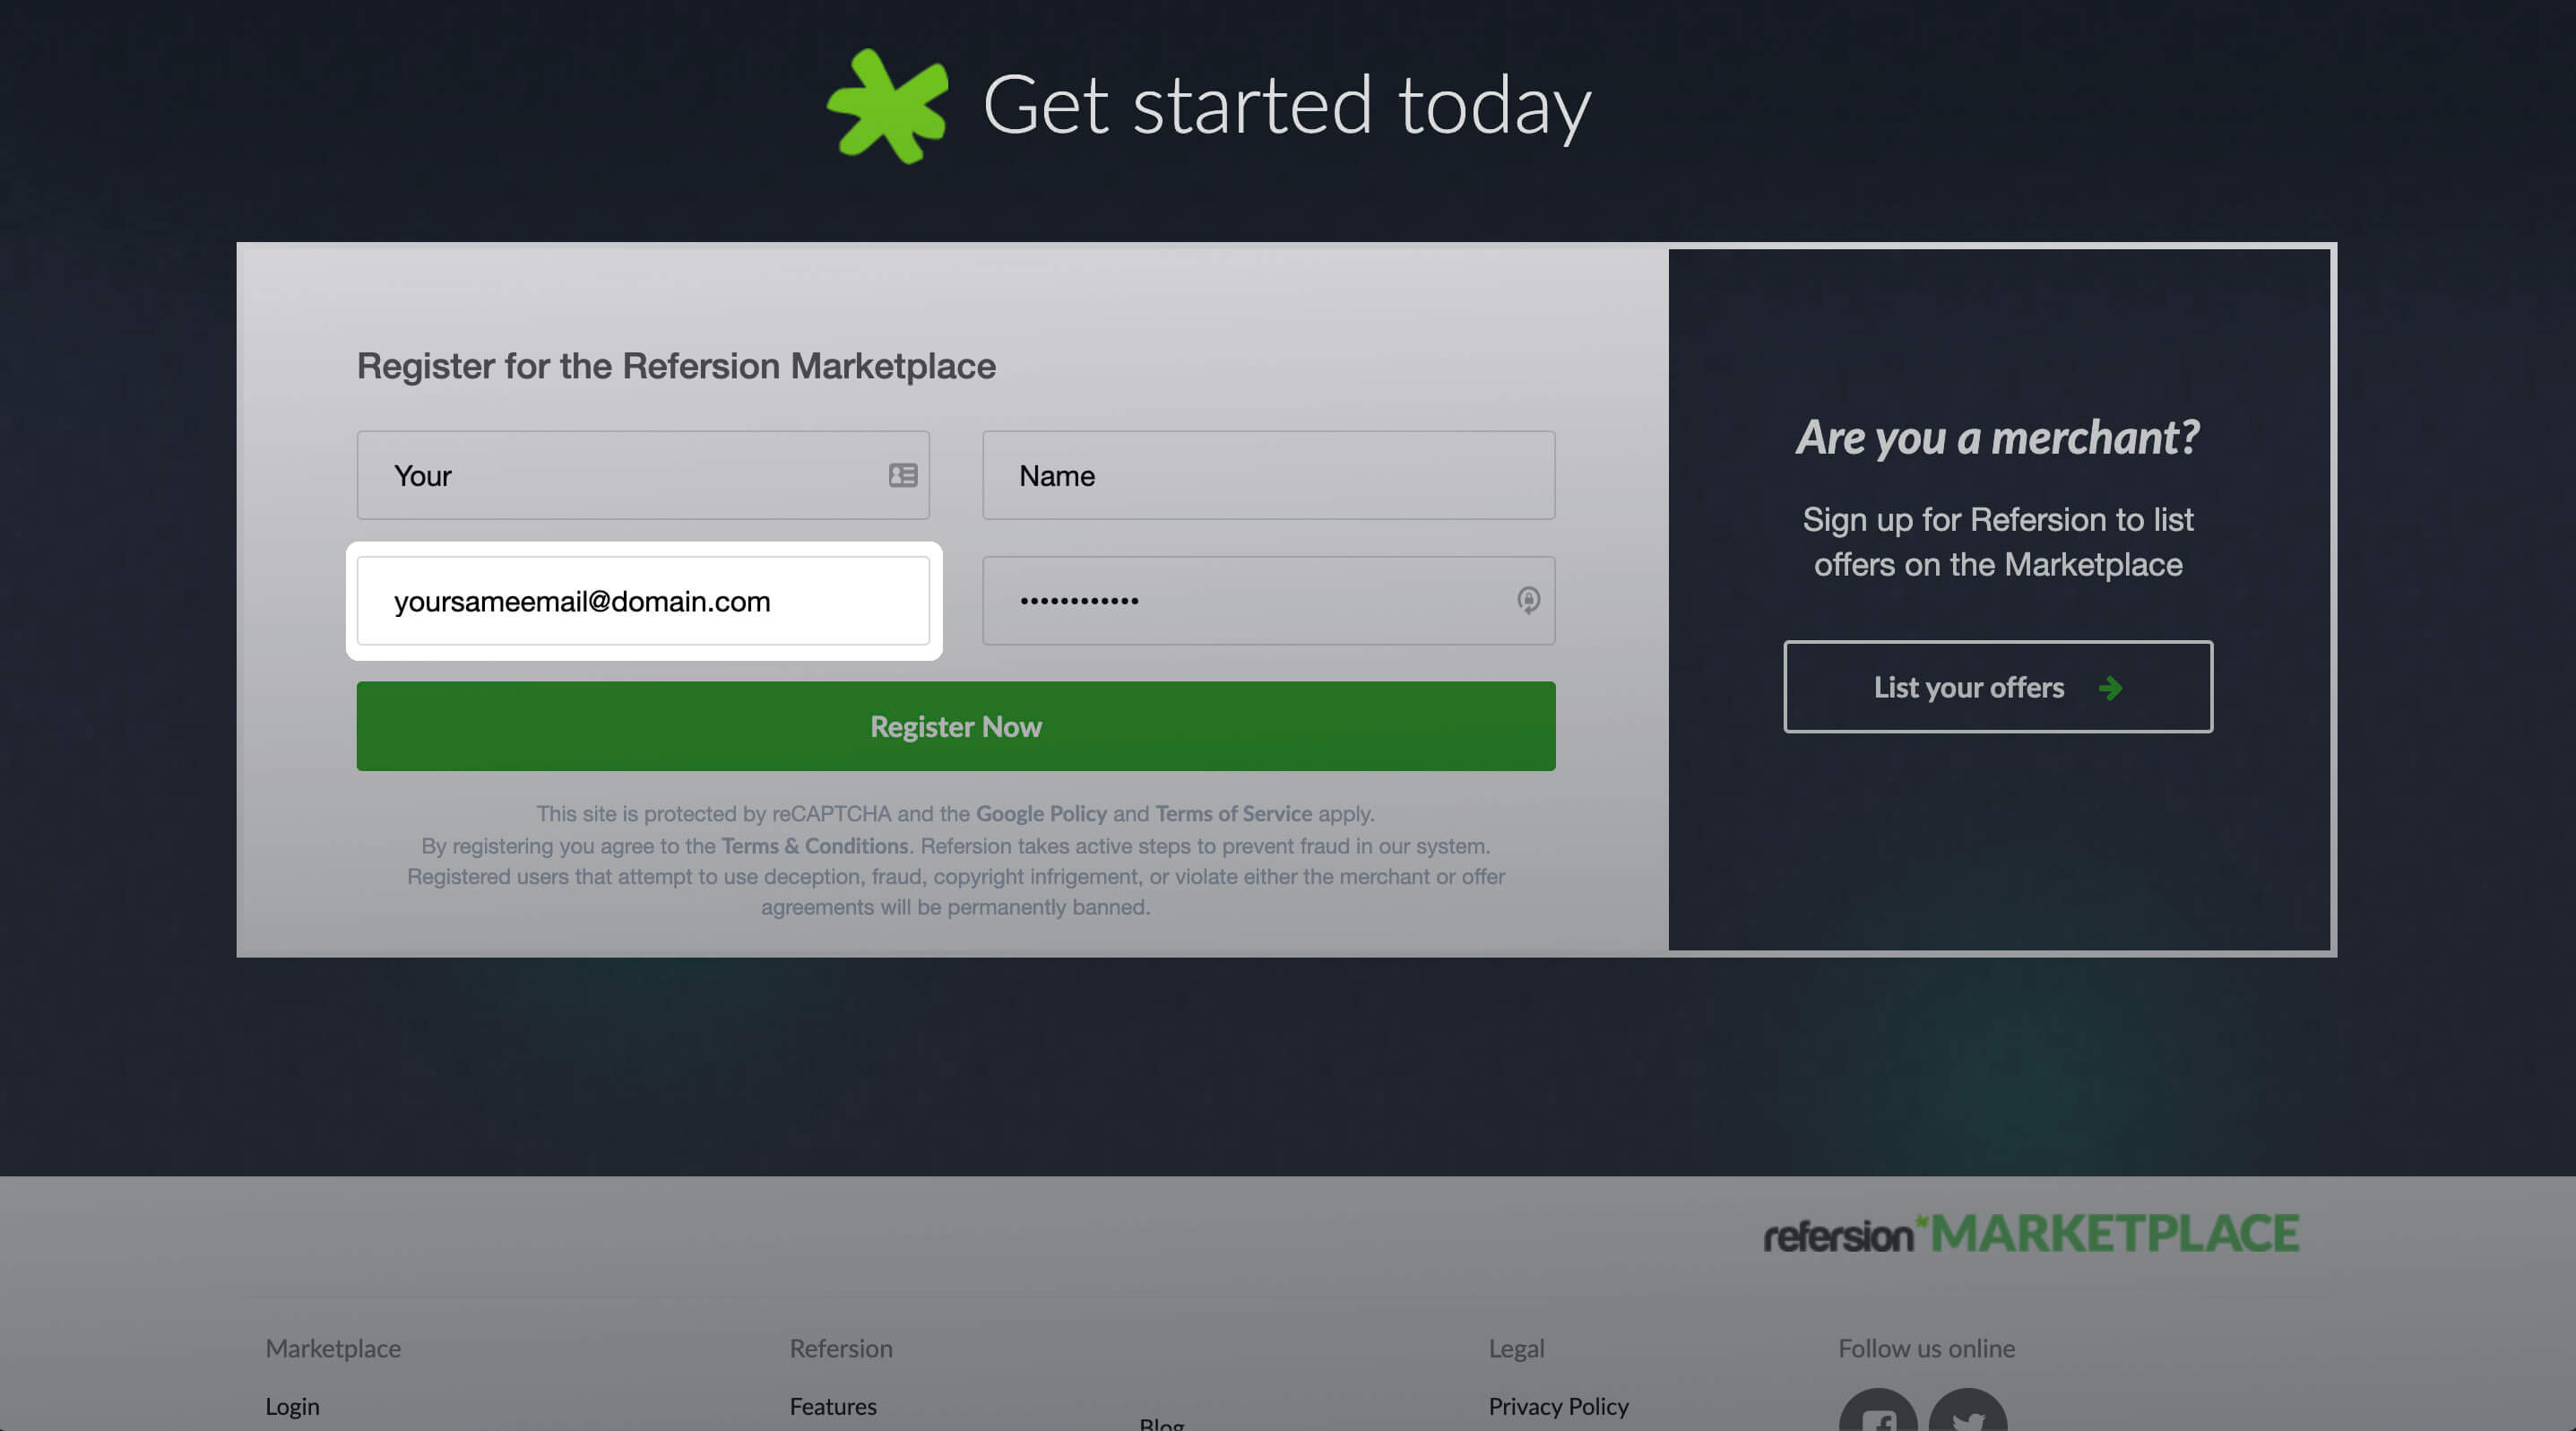Click the Follow us online footer heading
Viewport: 2576px width, 1431px height.
[x=1926, y=1348]
